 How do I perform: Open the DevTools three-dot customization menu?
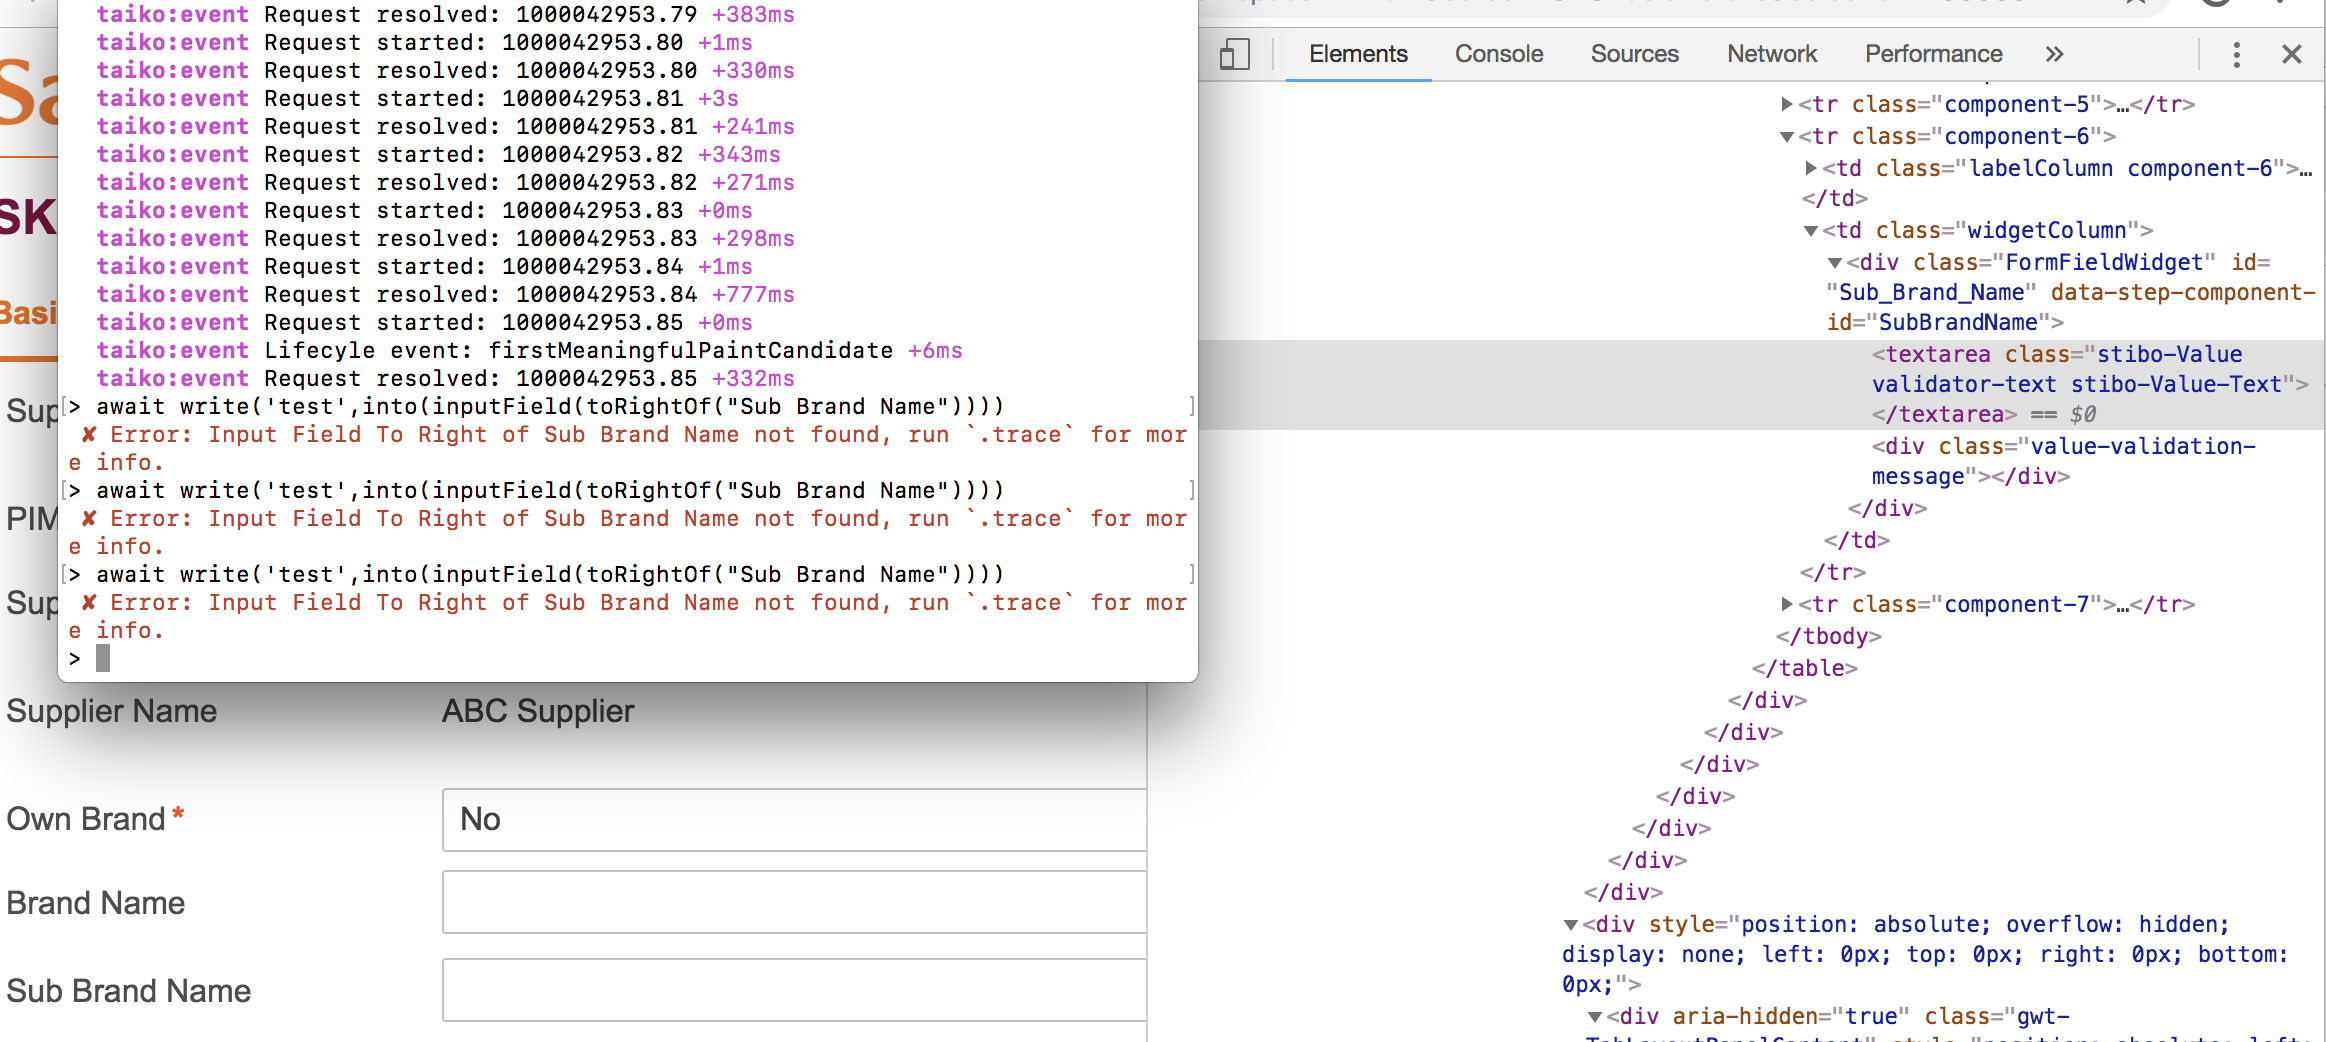click(x=2236, y=55)
